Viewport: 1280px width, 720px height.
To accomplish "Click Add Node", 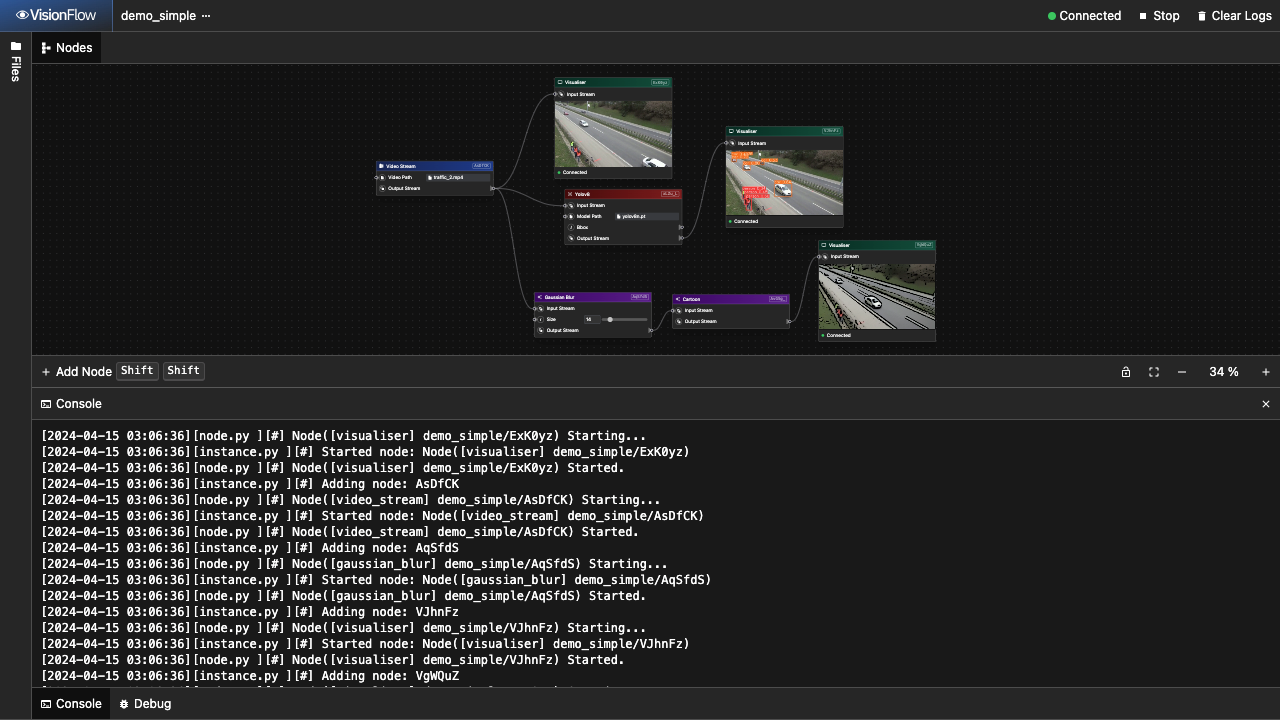I will 76,371.
